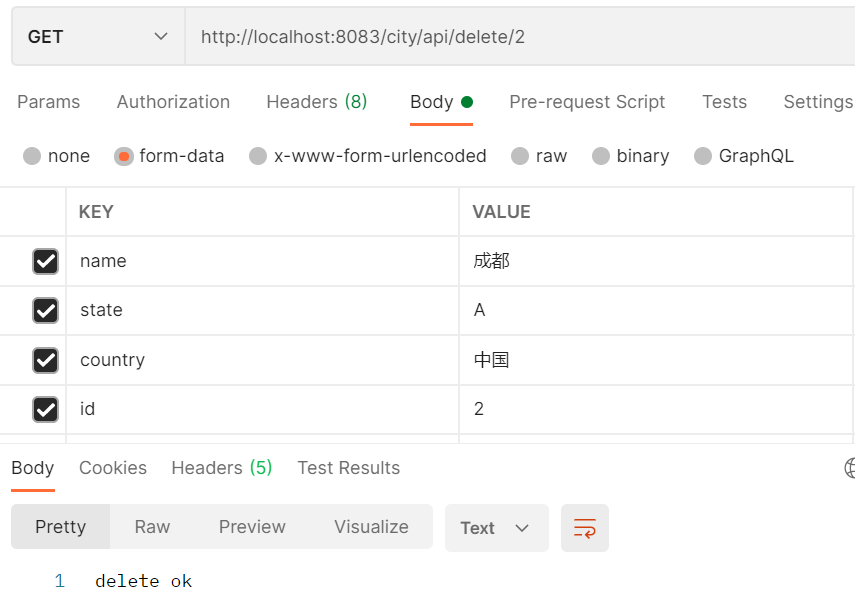855x598 pixels.
Task: Switch to Raw response view
Action: pyautogui.click(x=152, y=527)
